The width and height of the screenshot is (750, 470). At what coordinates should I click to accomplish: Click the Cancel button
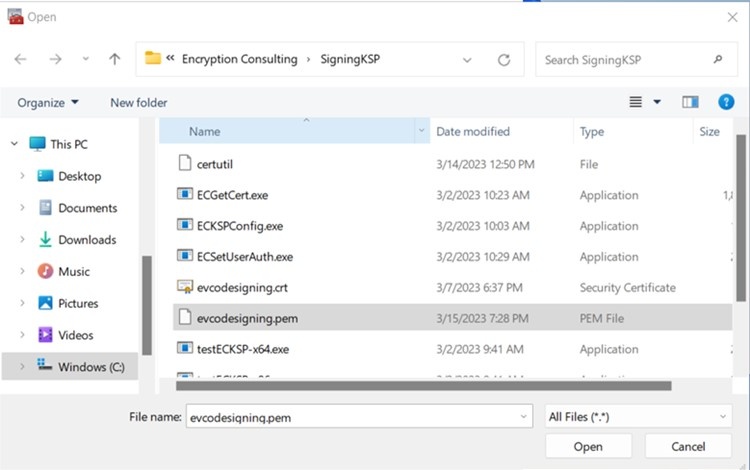pyautogui.click(x=688, y=447)
